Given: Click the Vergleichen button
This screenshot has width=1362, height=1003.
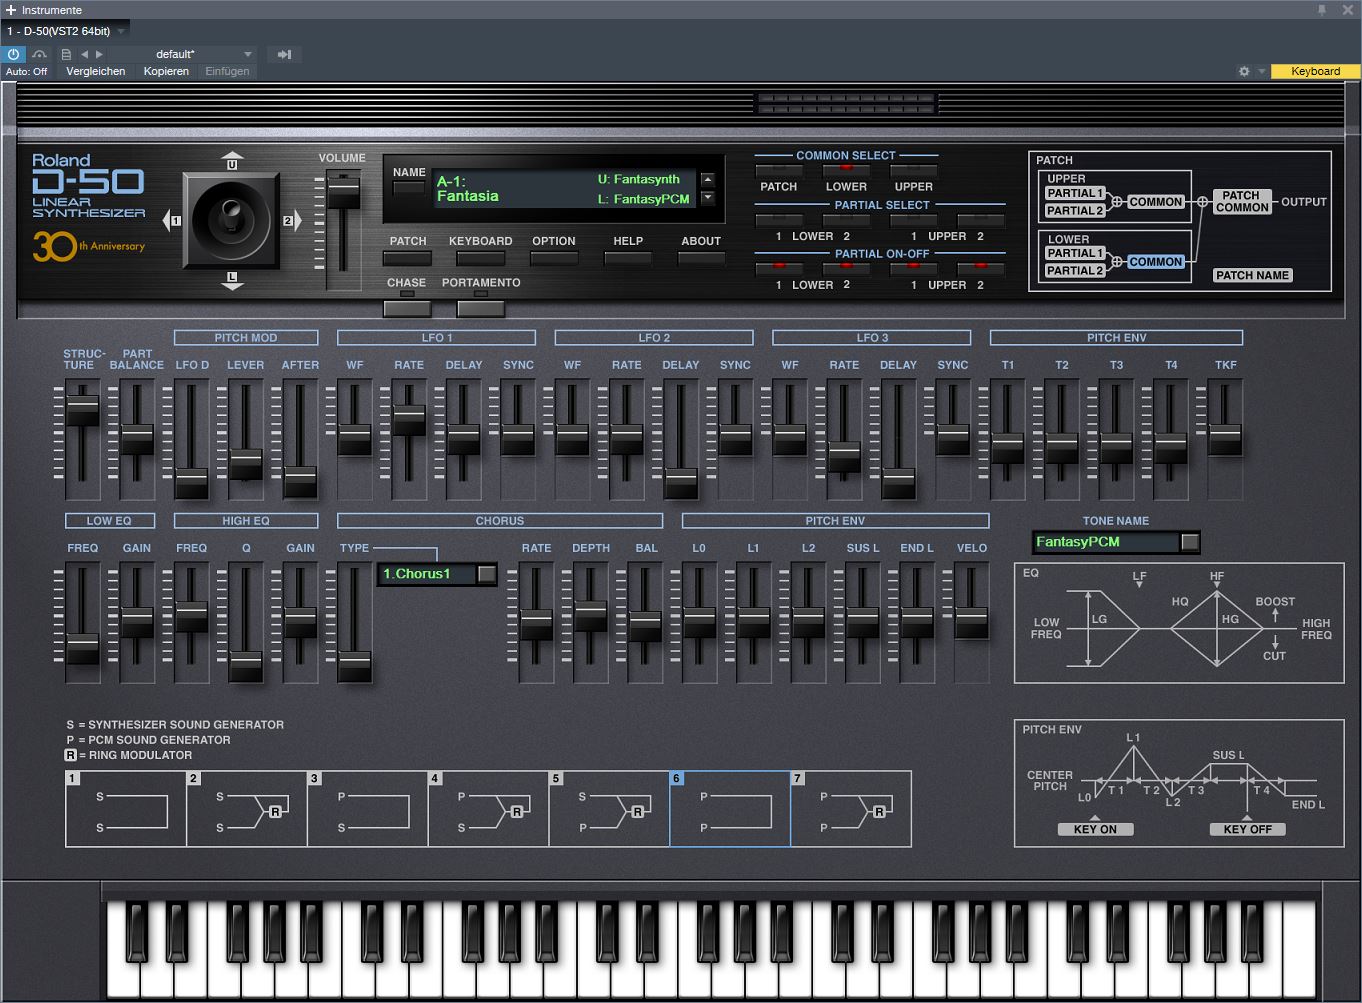Looking at the screenshot, I should (x=96, y=71).
